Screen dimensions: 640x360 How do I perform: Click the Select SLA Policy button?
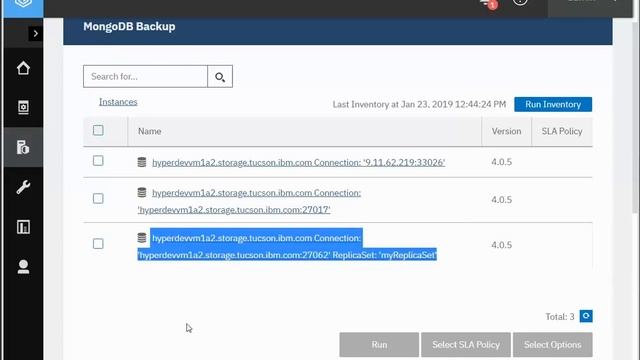[466, 345]
